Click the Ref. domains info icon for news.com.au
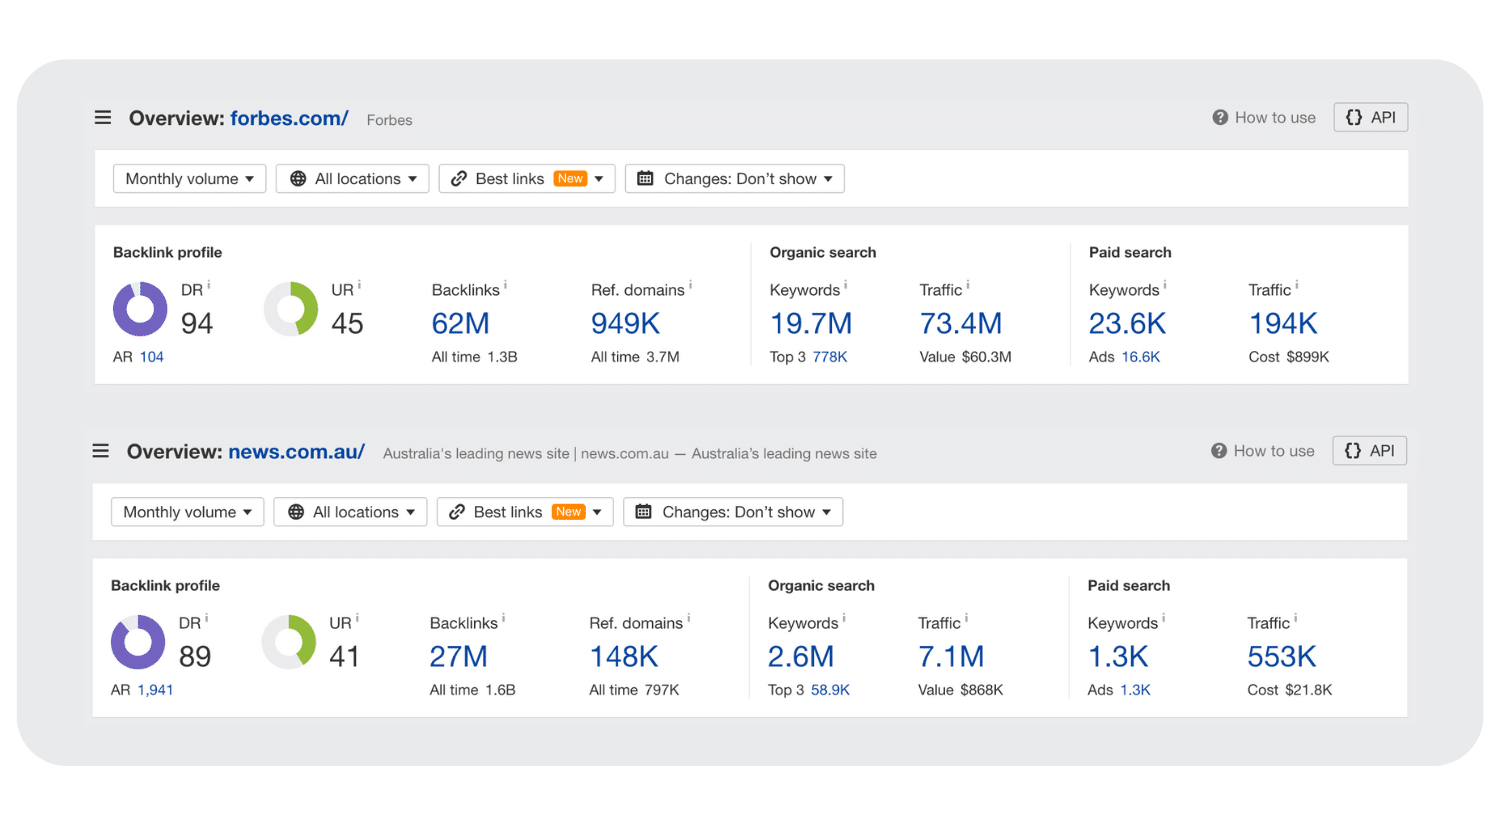1500x825 pixels. click(688, 619)
